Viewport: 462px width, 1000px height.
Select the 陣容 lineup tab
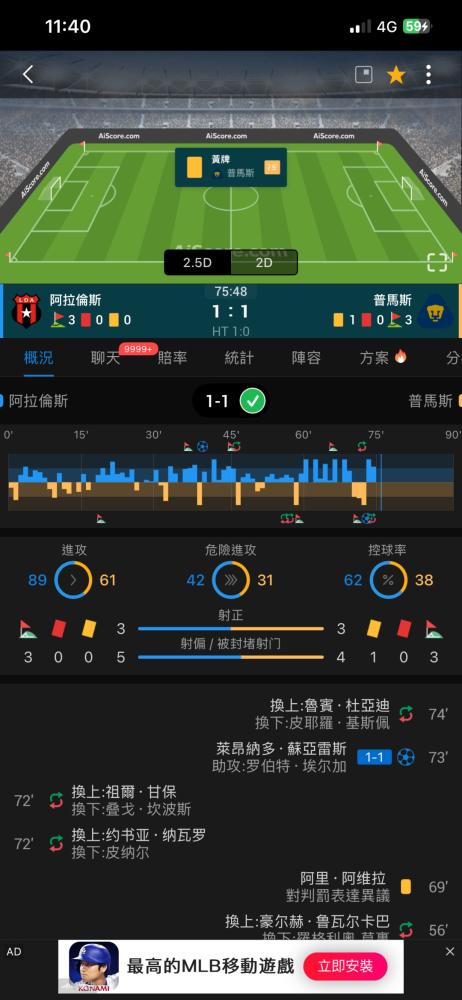(x=306, y=358)
